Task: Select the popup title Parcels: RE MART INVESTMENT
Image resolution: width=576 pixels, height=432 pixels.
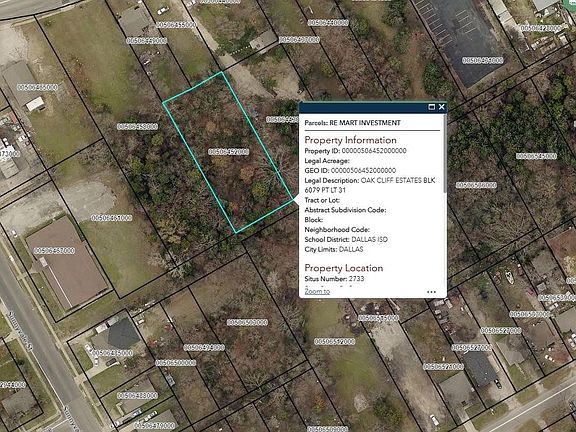Action: 352,123
